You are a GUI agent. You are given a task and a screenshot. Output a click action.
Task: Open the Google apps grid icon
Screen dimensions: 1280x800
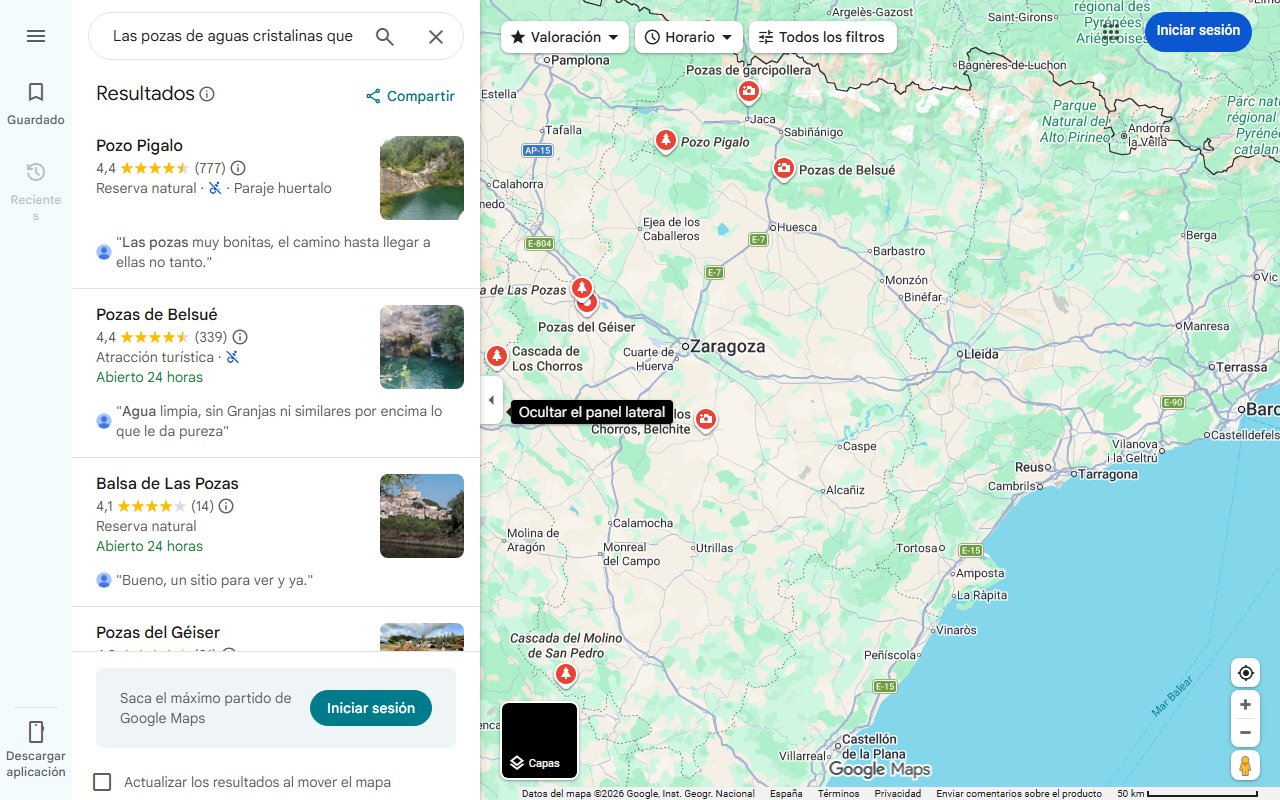point(1110,33)
